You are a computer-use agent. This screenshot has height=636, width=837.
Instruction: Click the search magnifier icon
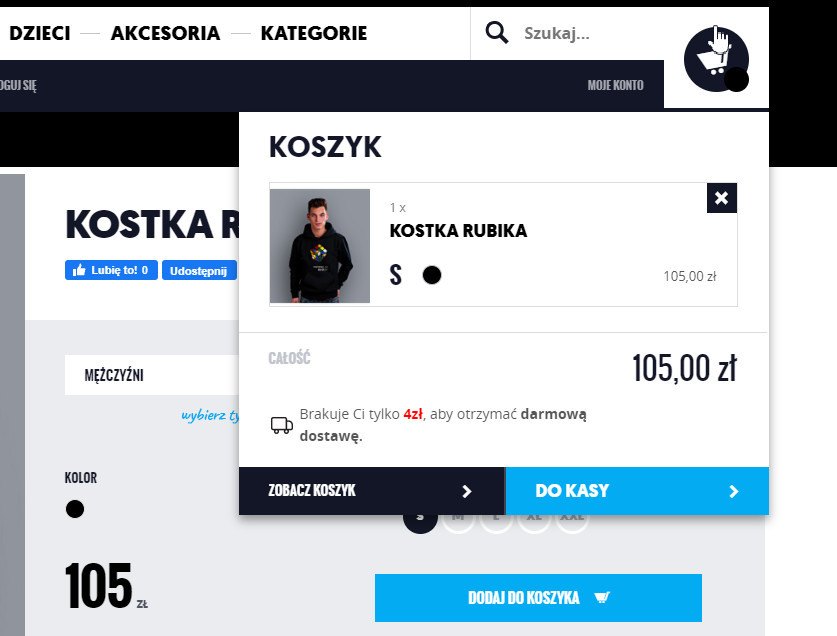(x=496, y=33)
